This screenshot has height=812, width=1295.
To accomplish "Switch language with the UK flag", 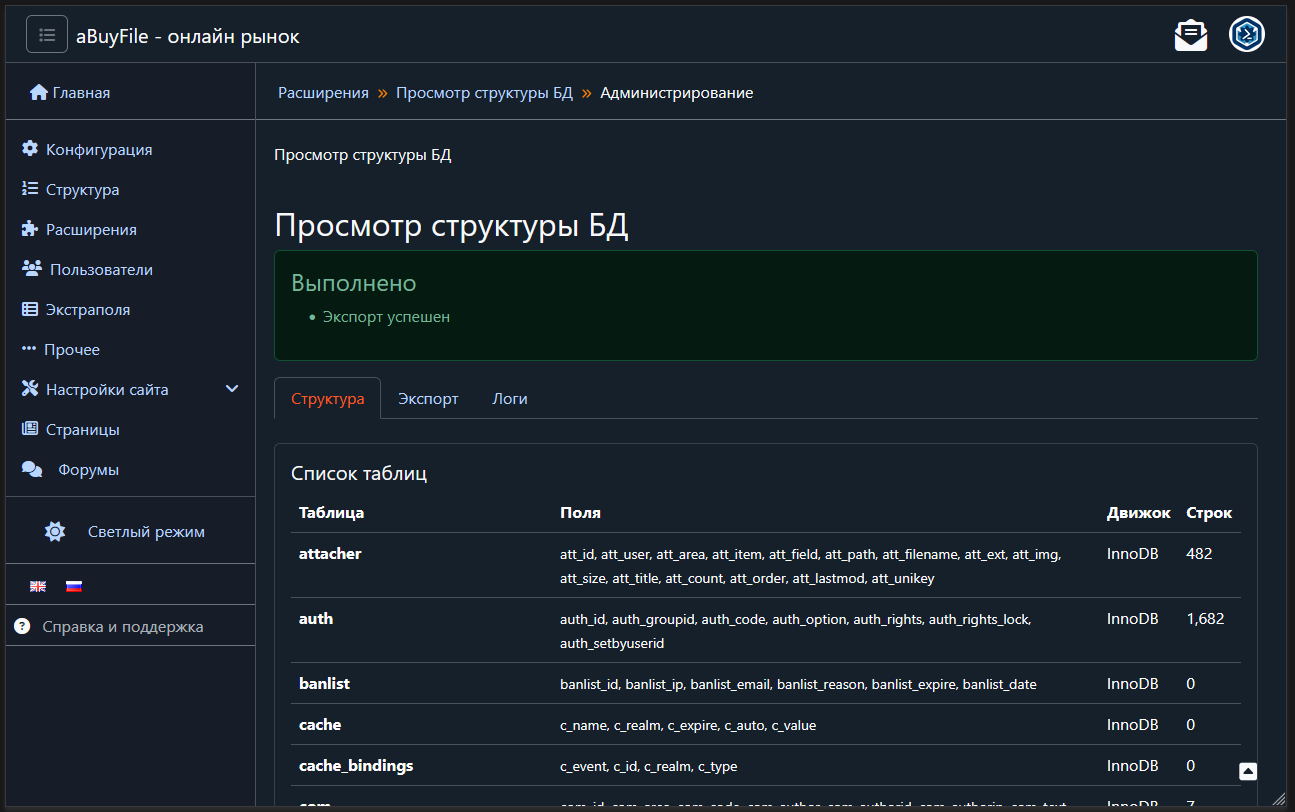I will coord(38,586).
